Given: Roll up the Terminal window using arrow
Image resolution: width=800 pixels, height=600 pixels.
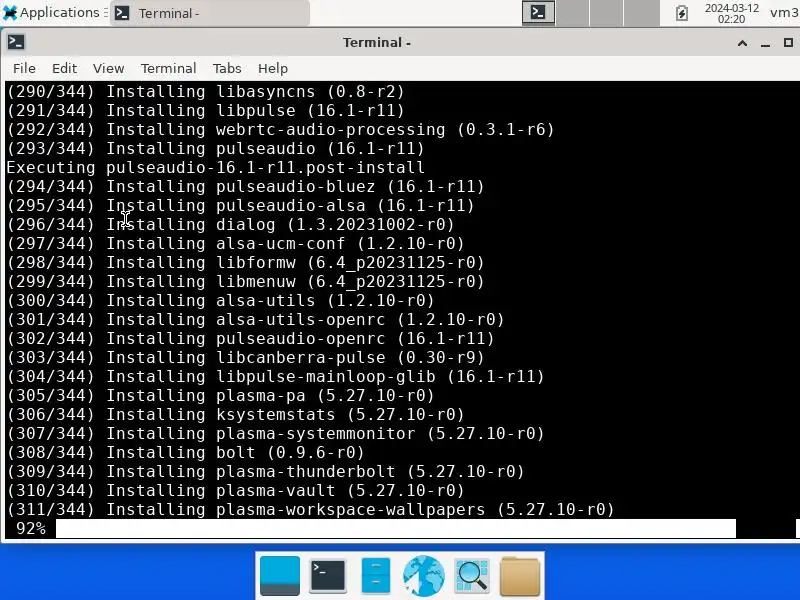Looking at the screenshot, I should (742, 43).
